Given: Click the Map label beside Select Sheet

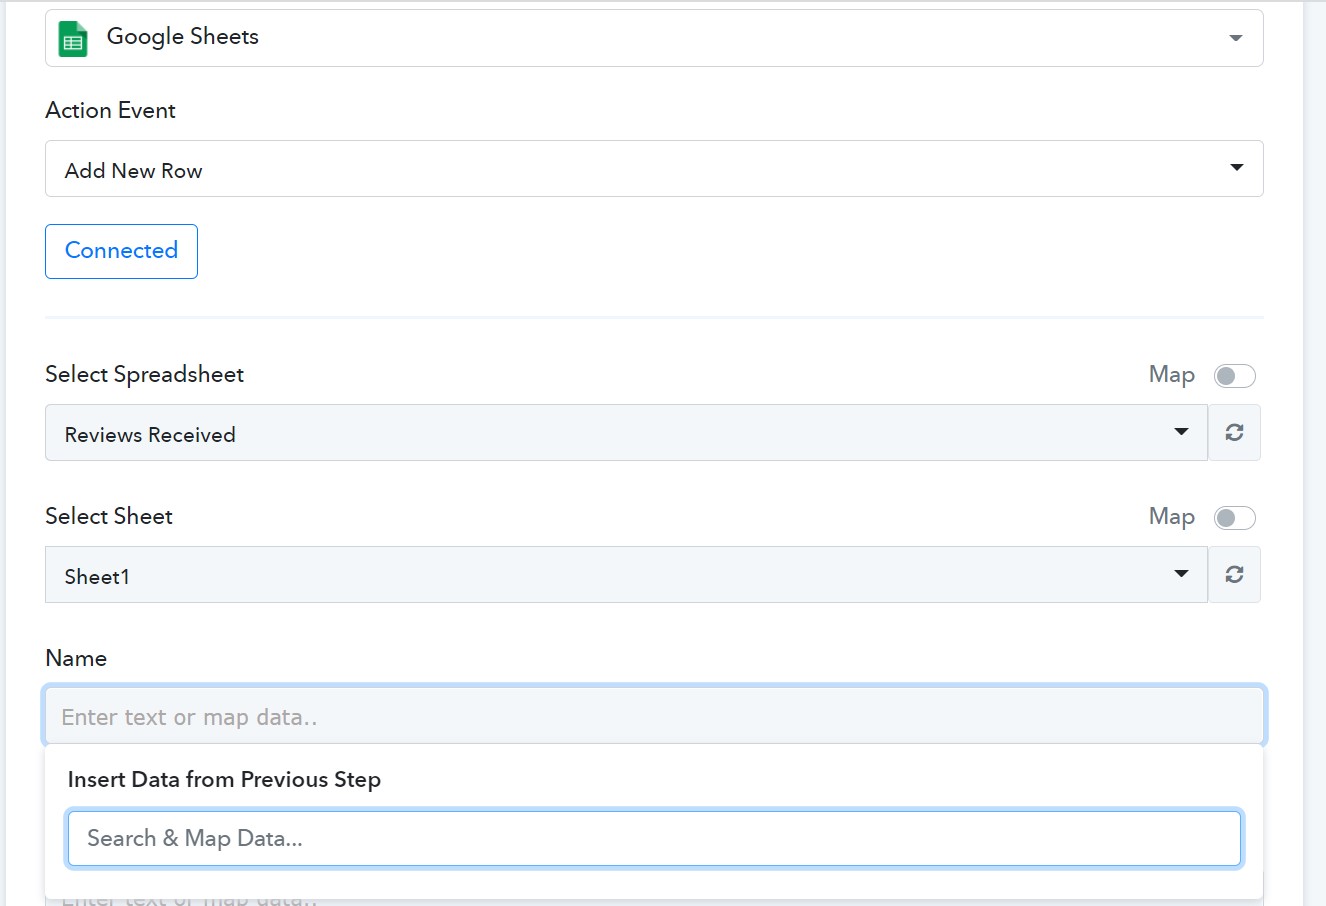Looking at the screenshot, I should pyautogui.click(x=1172, y=517).
